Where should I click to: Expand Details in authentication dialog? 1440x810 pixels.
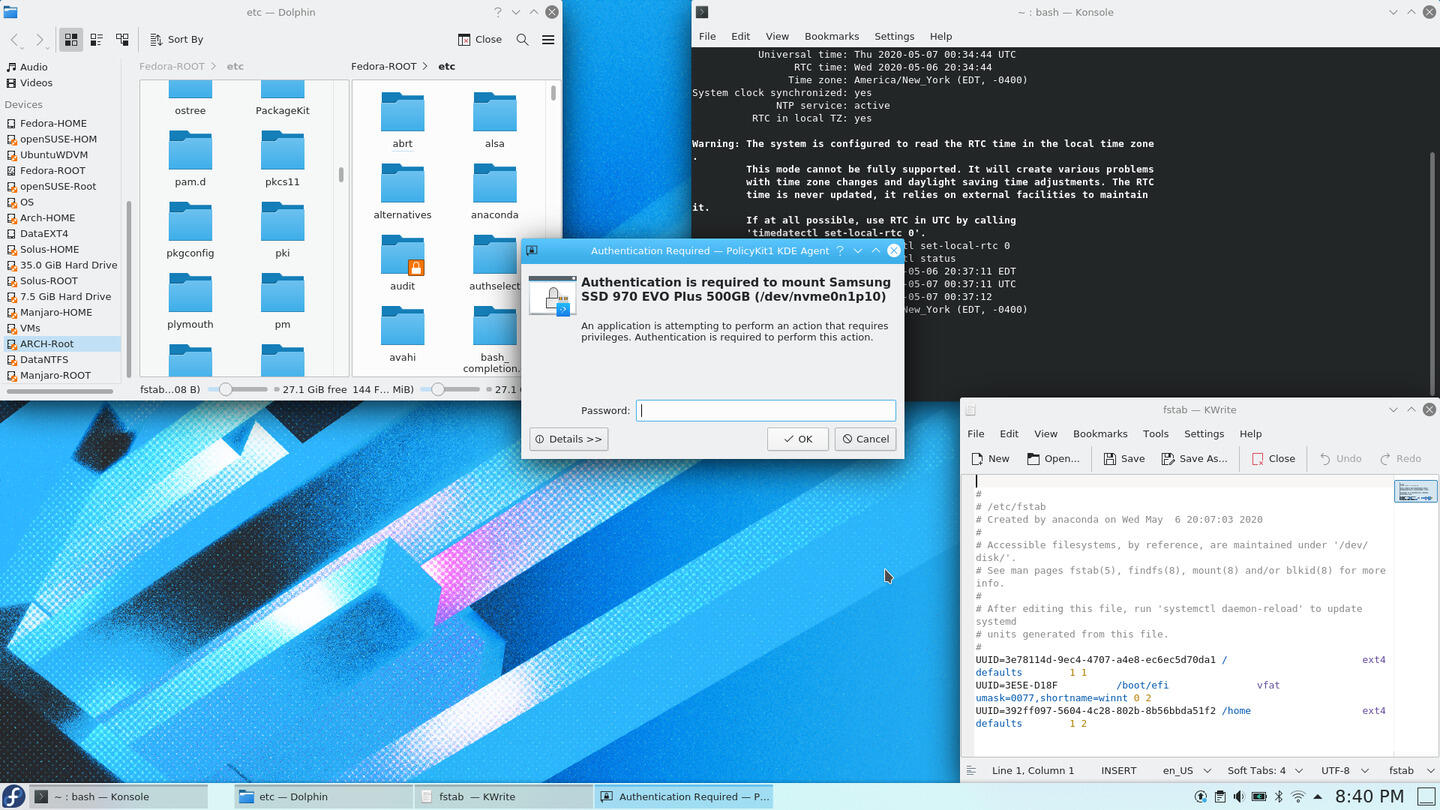[568, 439]
